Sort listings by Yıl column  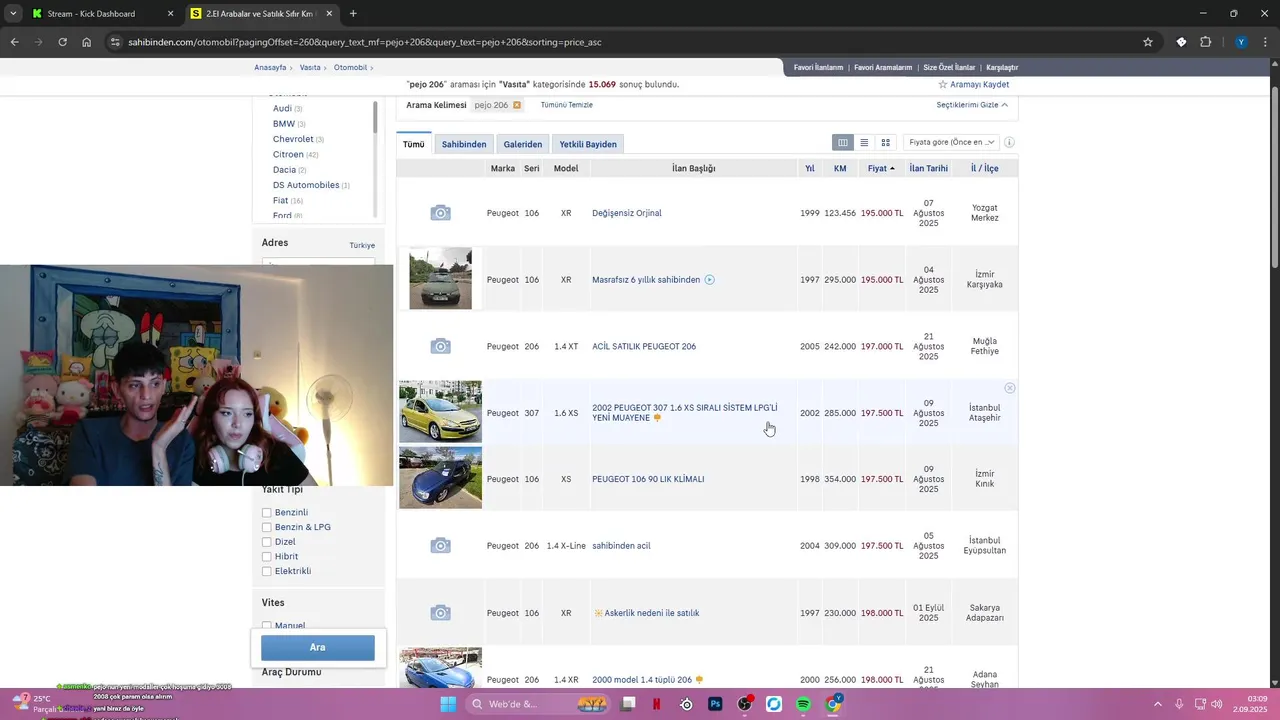point(810,169)
